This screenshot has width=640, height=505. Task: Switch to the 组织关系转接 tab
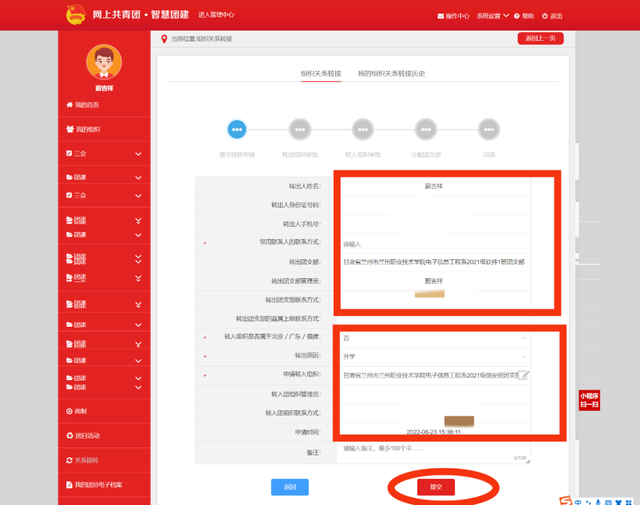(x=321, y=73)
